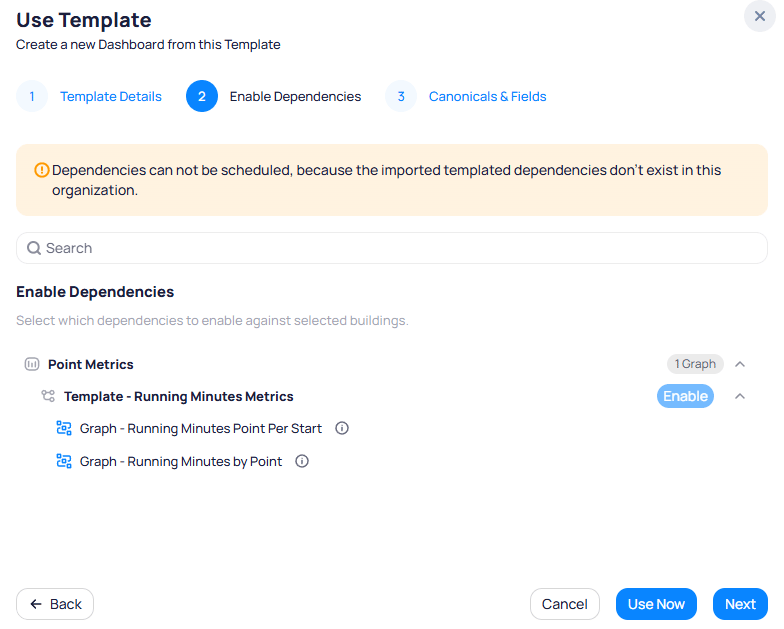Viewport: 784px width, 629px height.
Task: Focus the Search dependencies field
Action: 392,248
